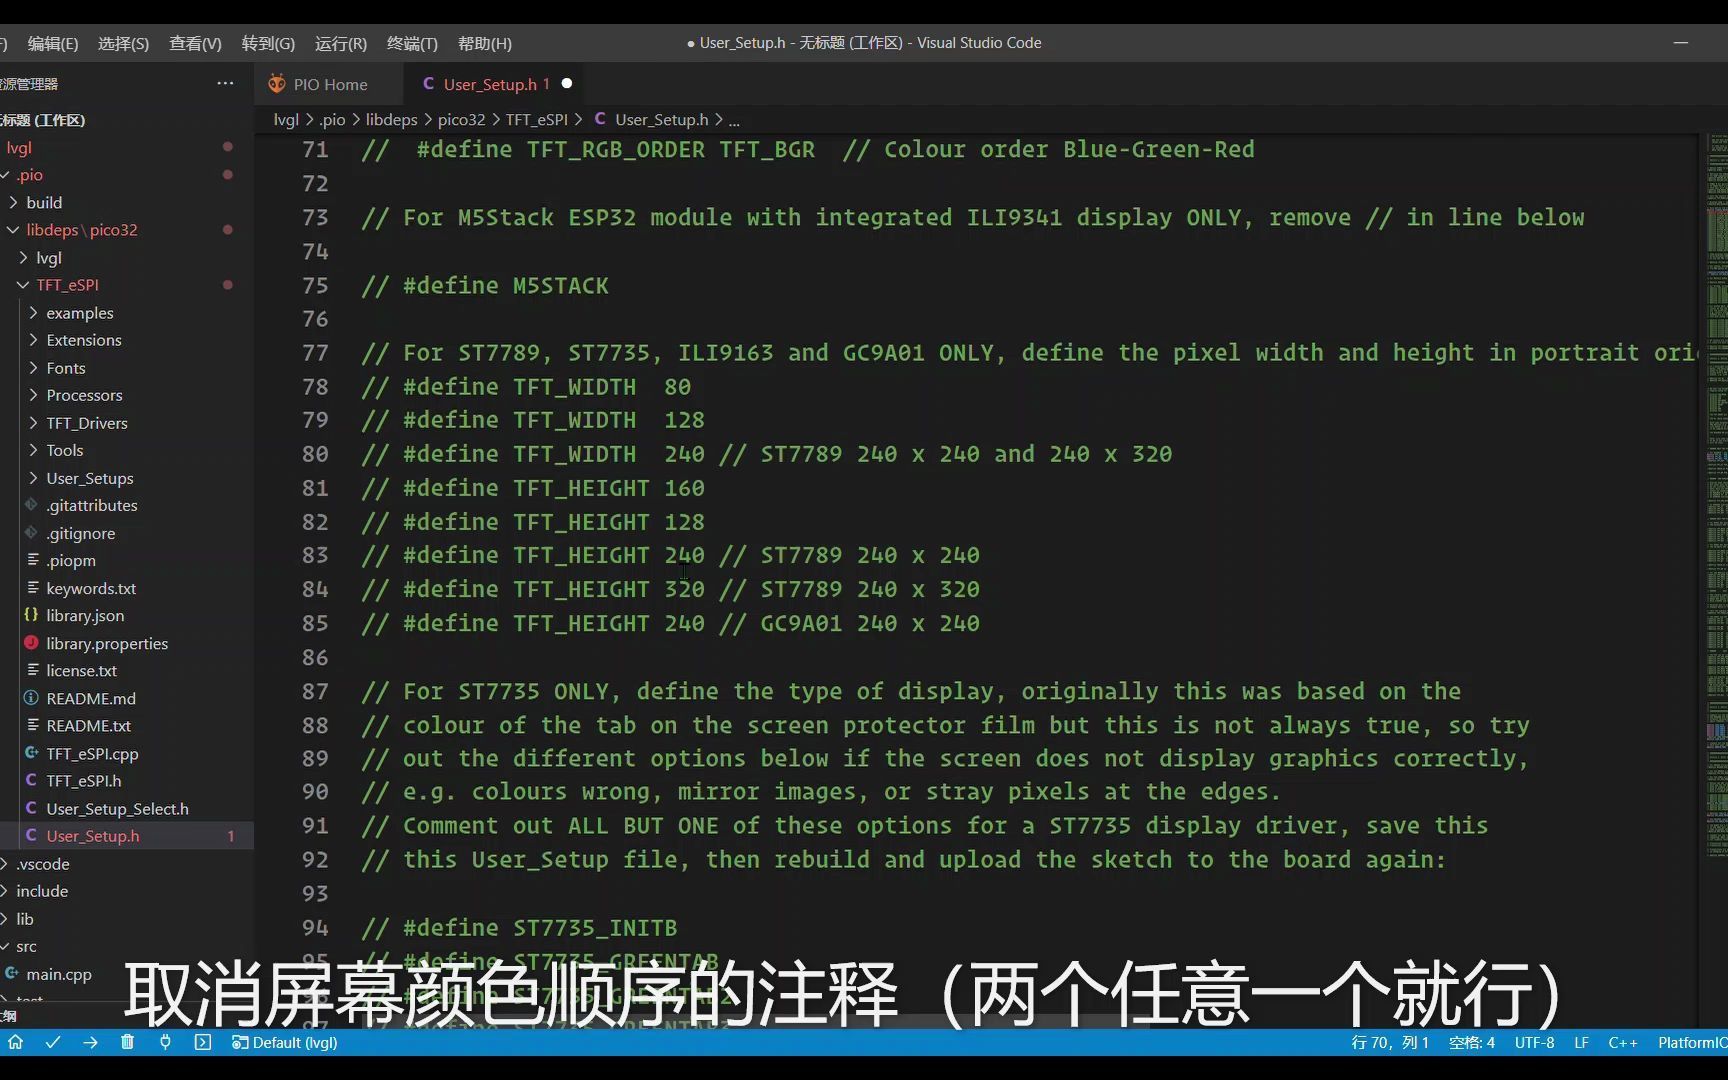
Task: Open the 编辑(E) menu
Action: (53, 43)
